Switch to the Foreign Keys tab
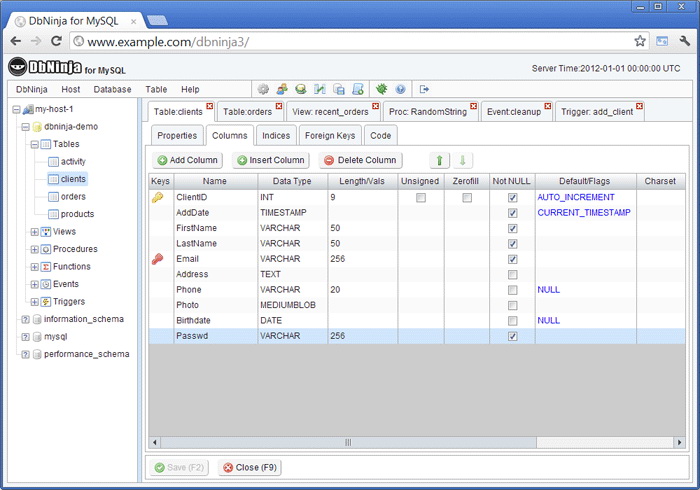This screenshot has width=700, height=490. 329,135
